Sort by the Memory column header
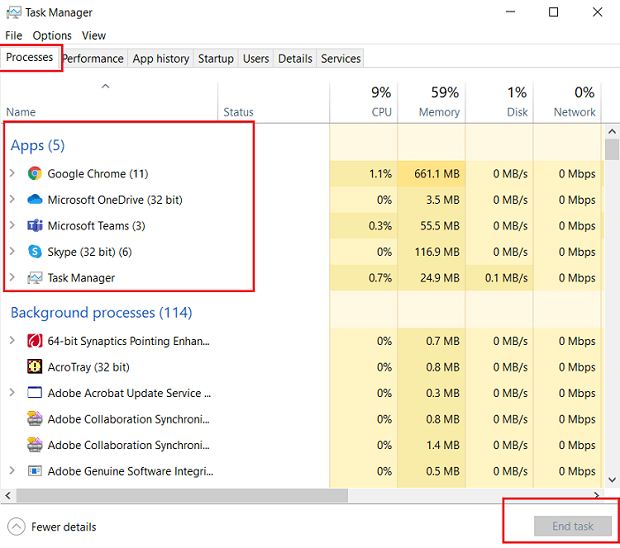Screen dimensions: 620x548 coord(431,101)
